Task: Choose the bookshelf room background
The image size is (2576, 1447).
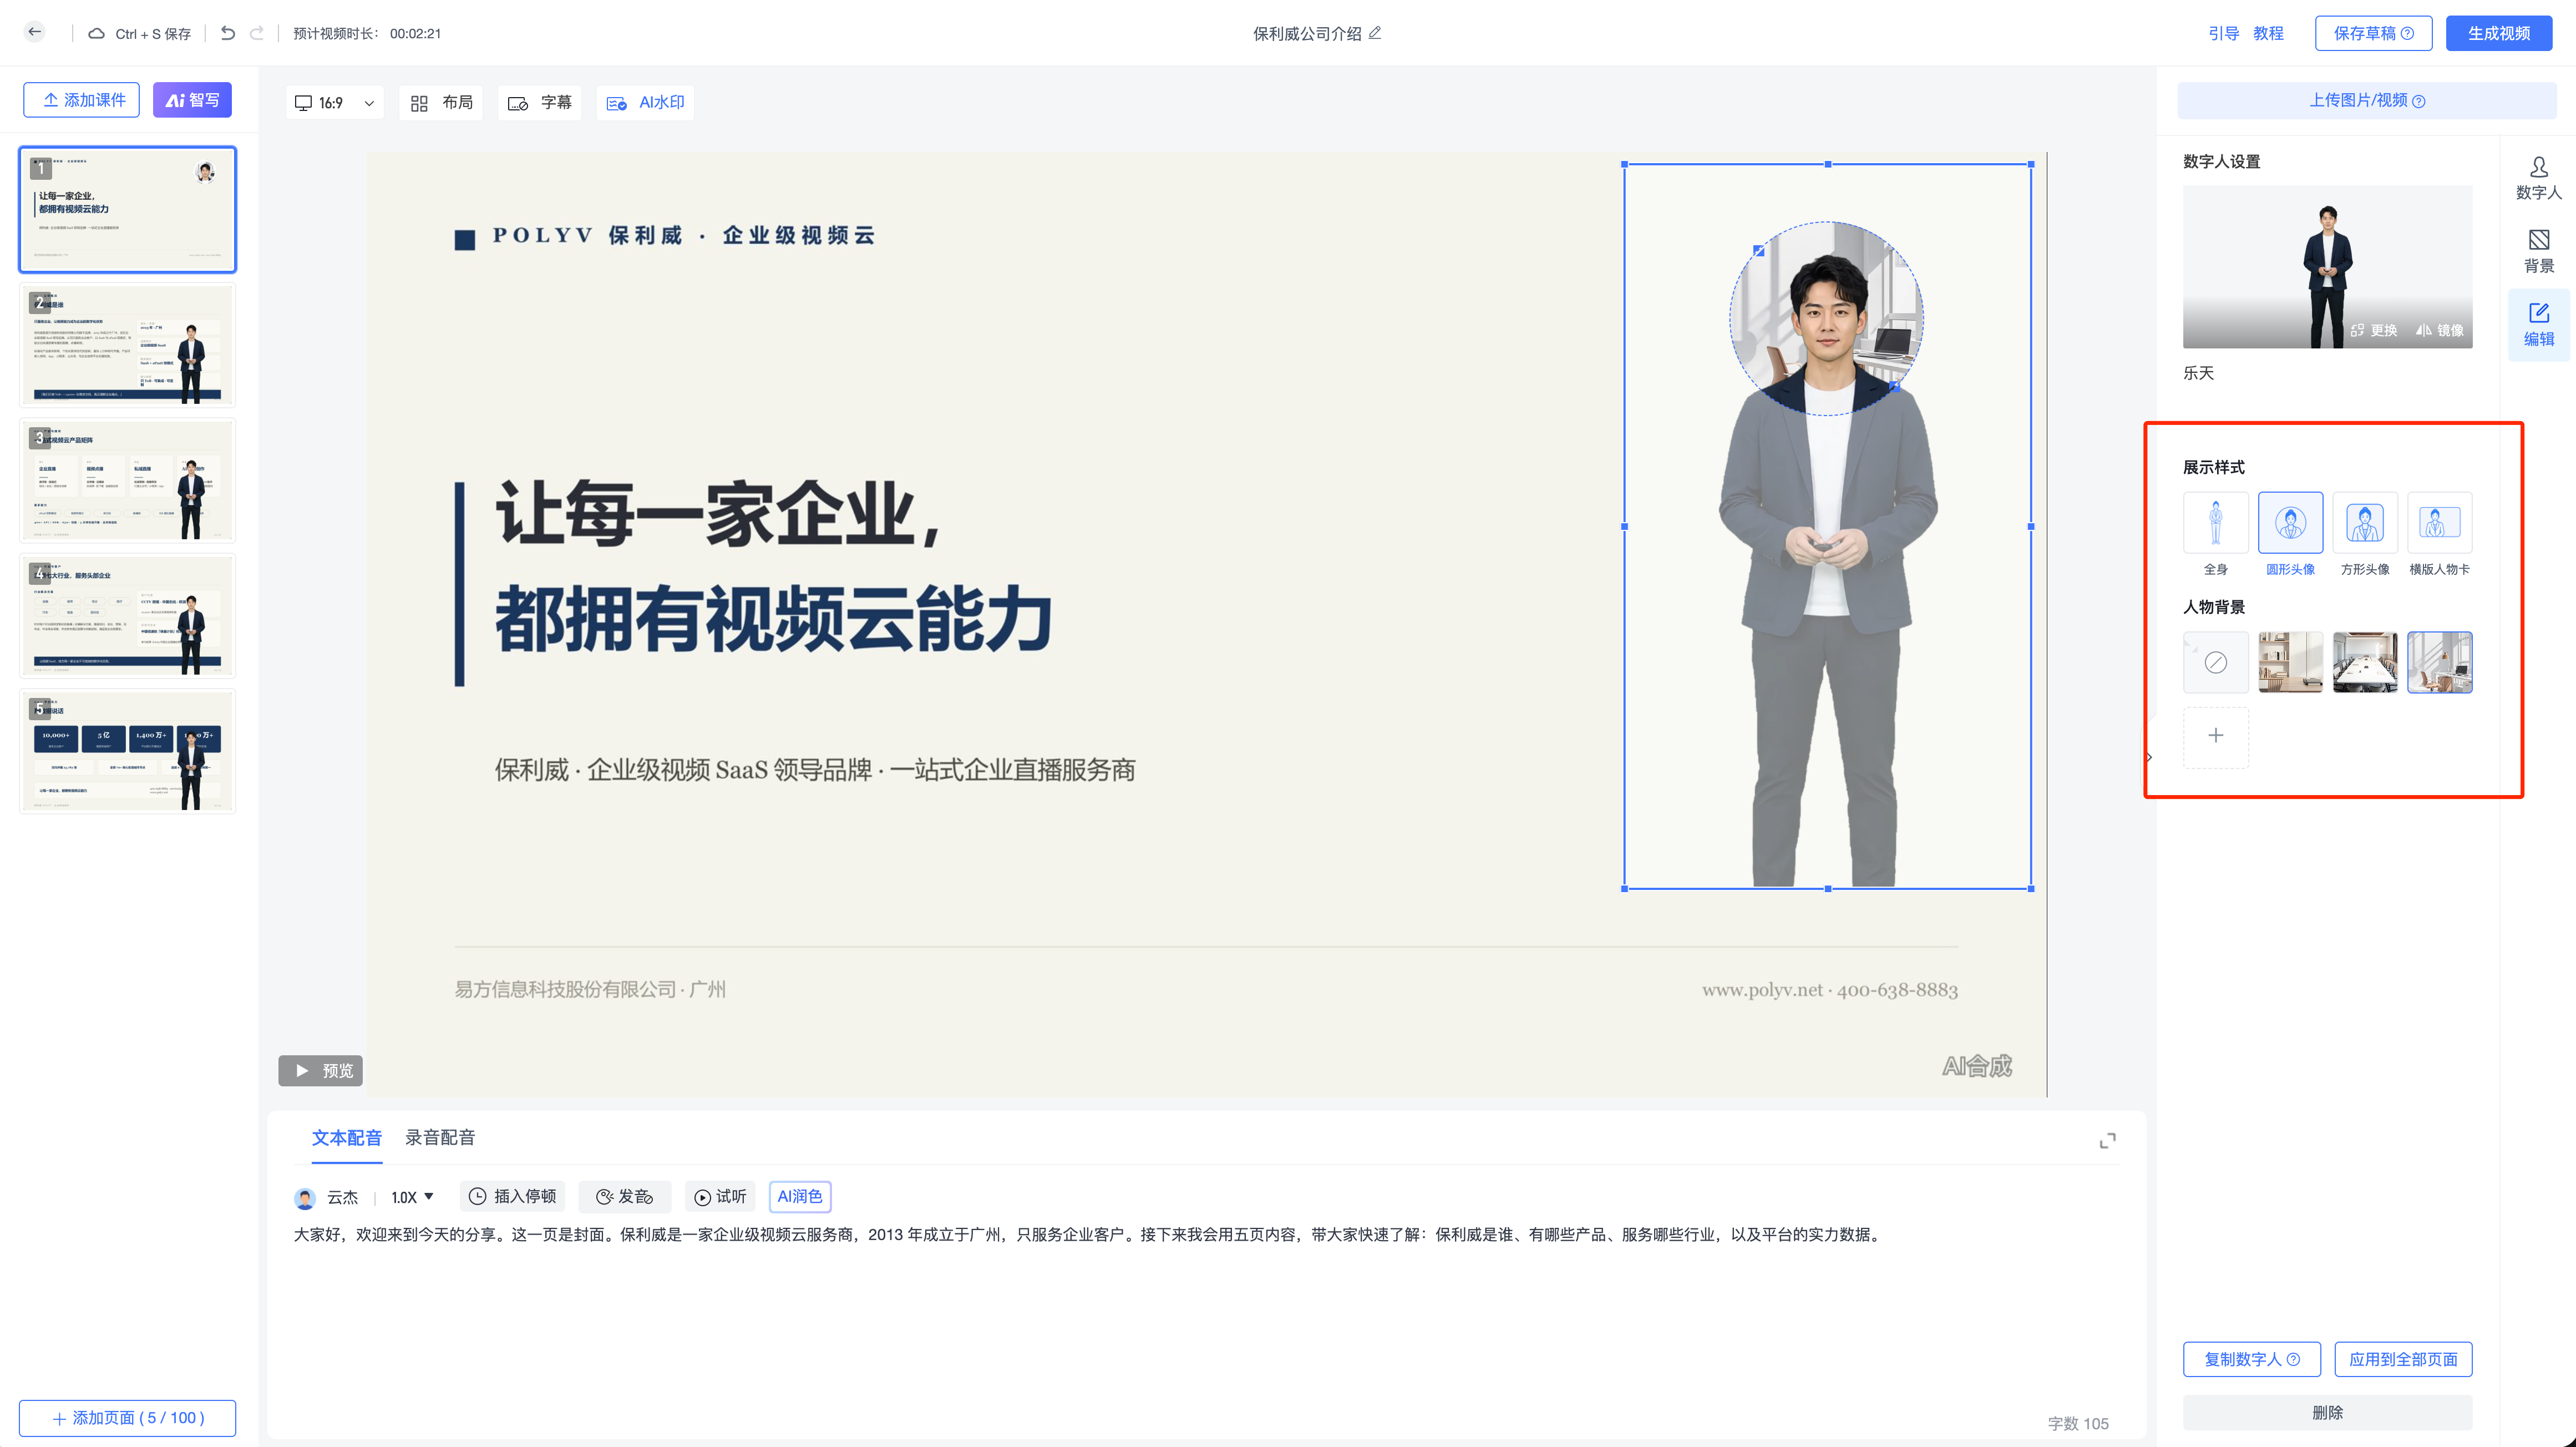Action: click(x=2290, y=662)
